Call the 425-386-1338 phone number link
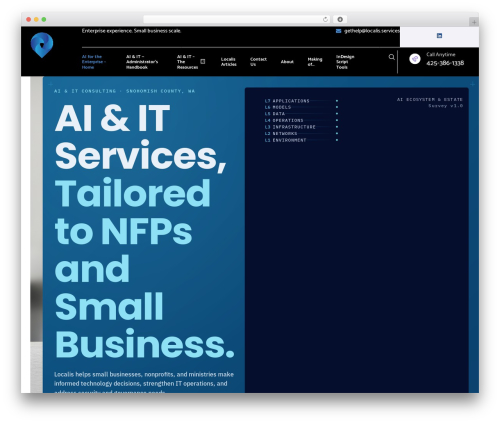 (x=445, y=63)
